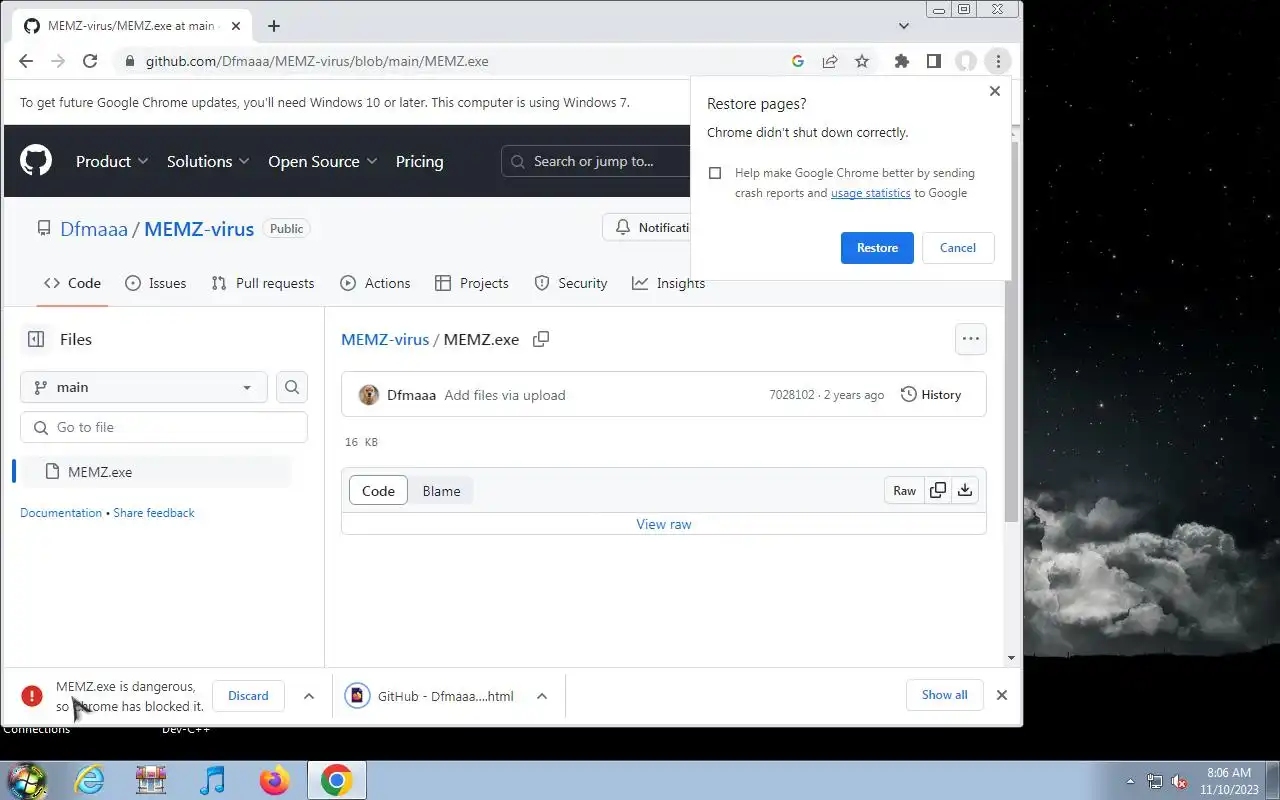Open Internet Explorer from the taskbar
The width and height of the screenshot is (1280, 800).
[x=89, y=780]
